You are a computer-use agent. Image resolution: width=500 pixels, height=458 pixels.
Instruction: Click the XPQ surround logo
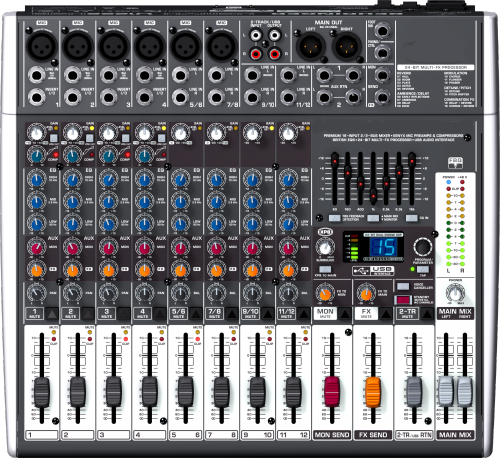coord(325,232)
